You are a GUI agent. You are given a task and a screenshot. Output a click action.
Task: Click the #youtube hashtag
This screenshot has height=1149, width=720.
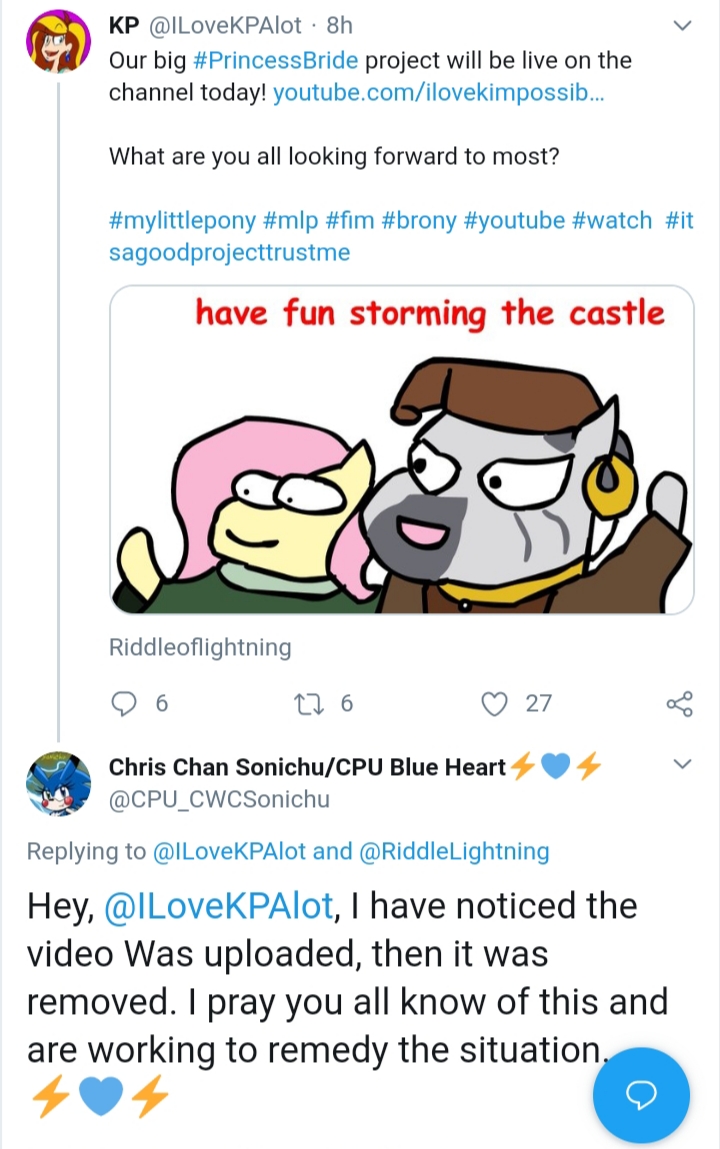click(515, 220)
